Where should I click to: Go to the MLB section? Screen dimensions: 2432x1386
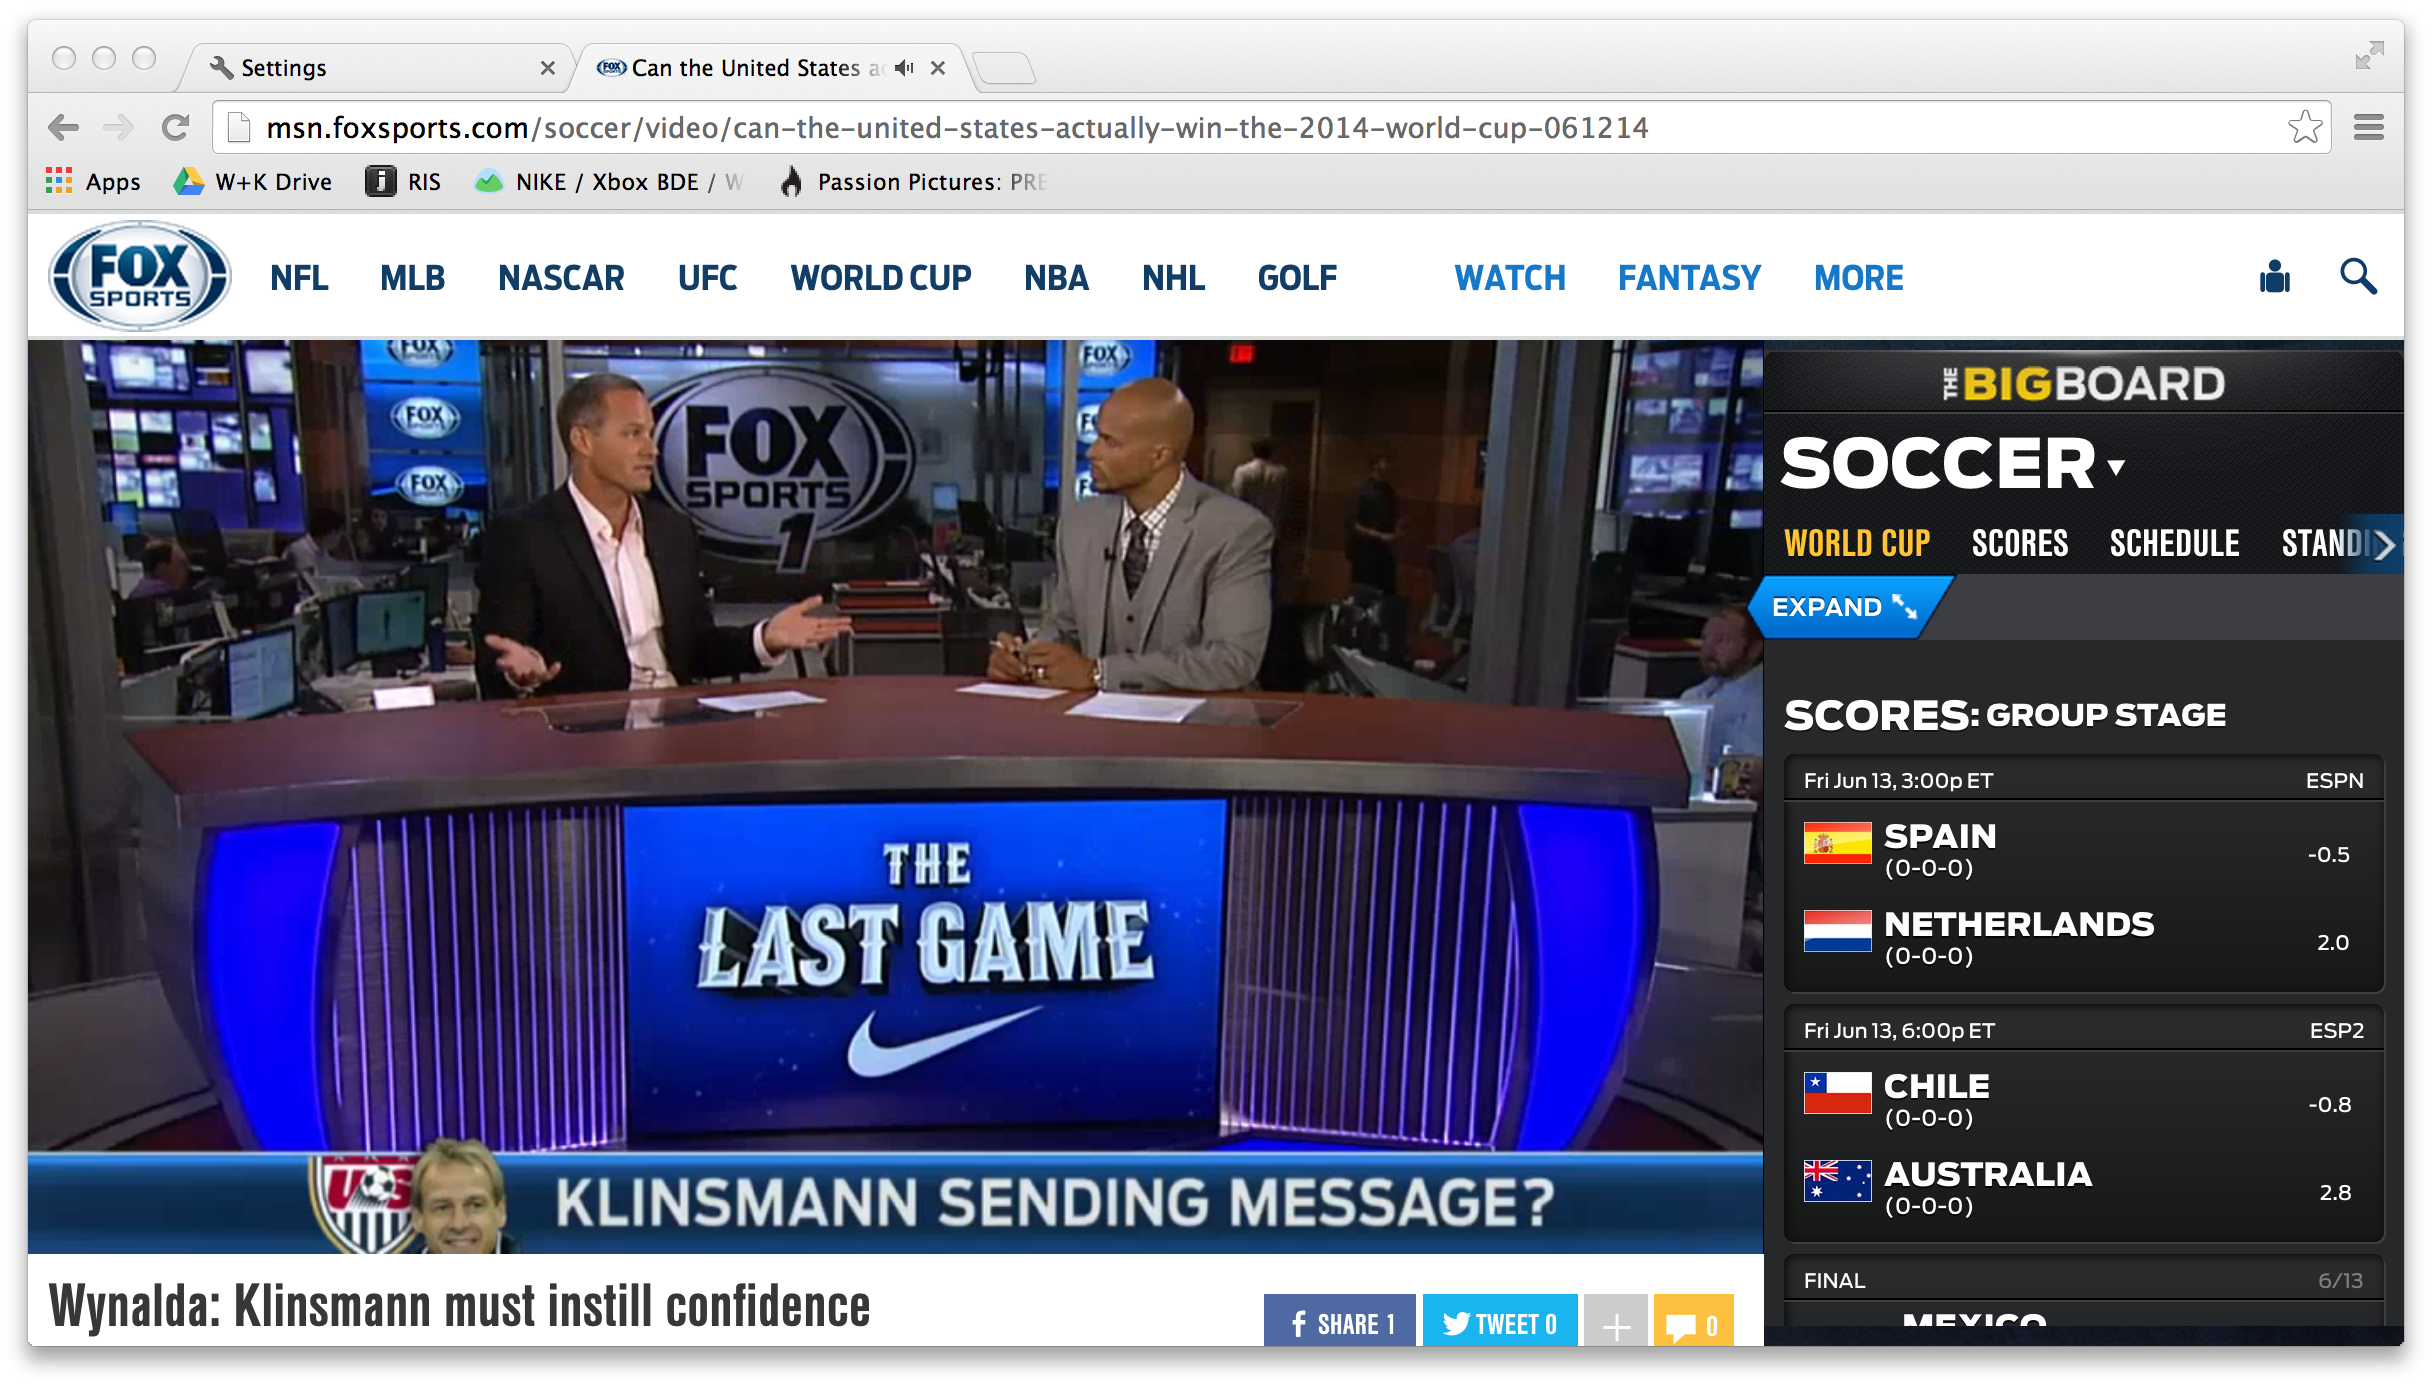tap(412, 278)
